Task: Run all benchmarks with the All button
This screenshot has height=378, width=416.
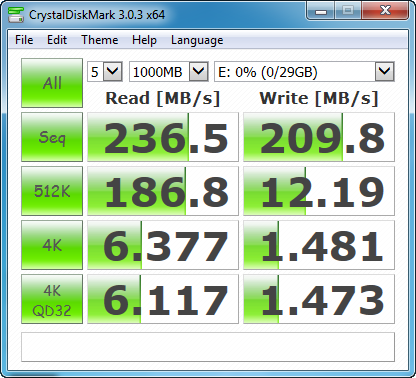Action: [52, 83]
